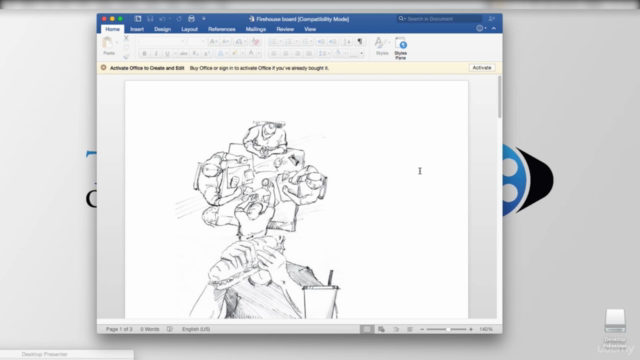This screenshot has height=360, width=640.
Task: Adjust the zoom slider in status bar
Action: (x=447, y=329)
